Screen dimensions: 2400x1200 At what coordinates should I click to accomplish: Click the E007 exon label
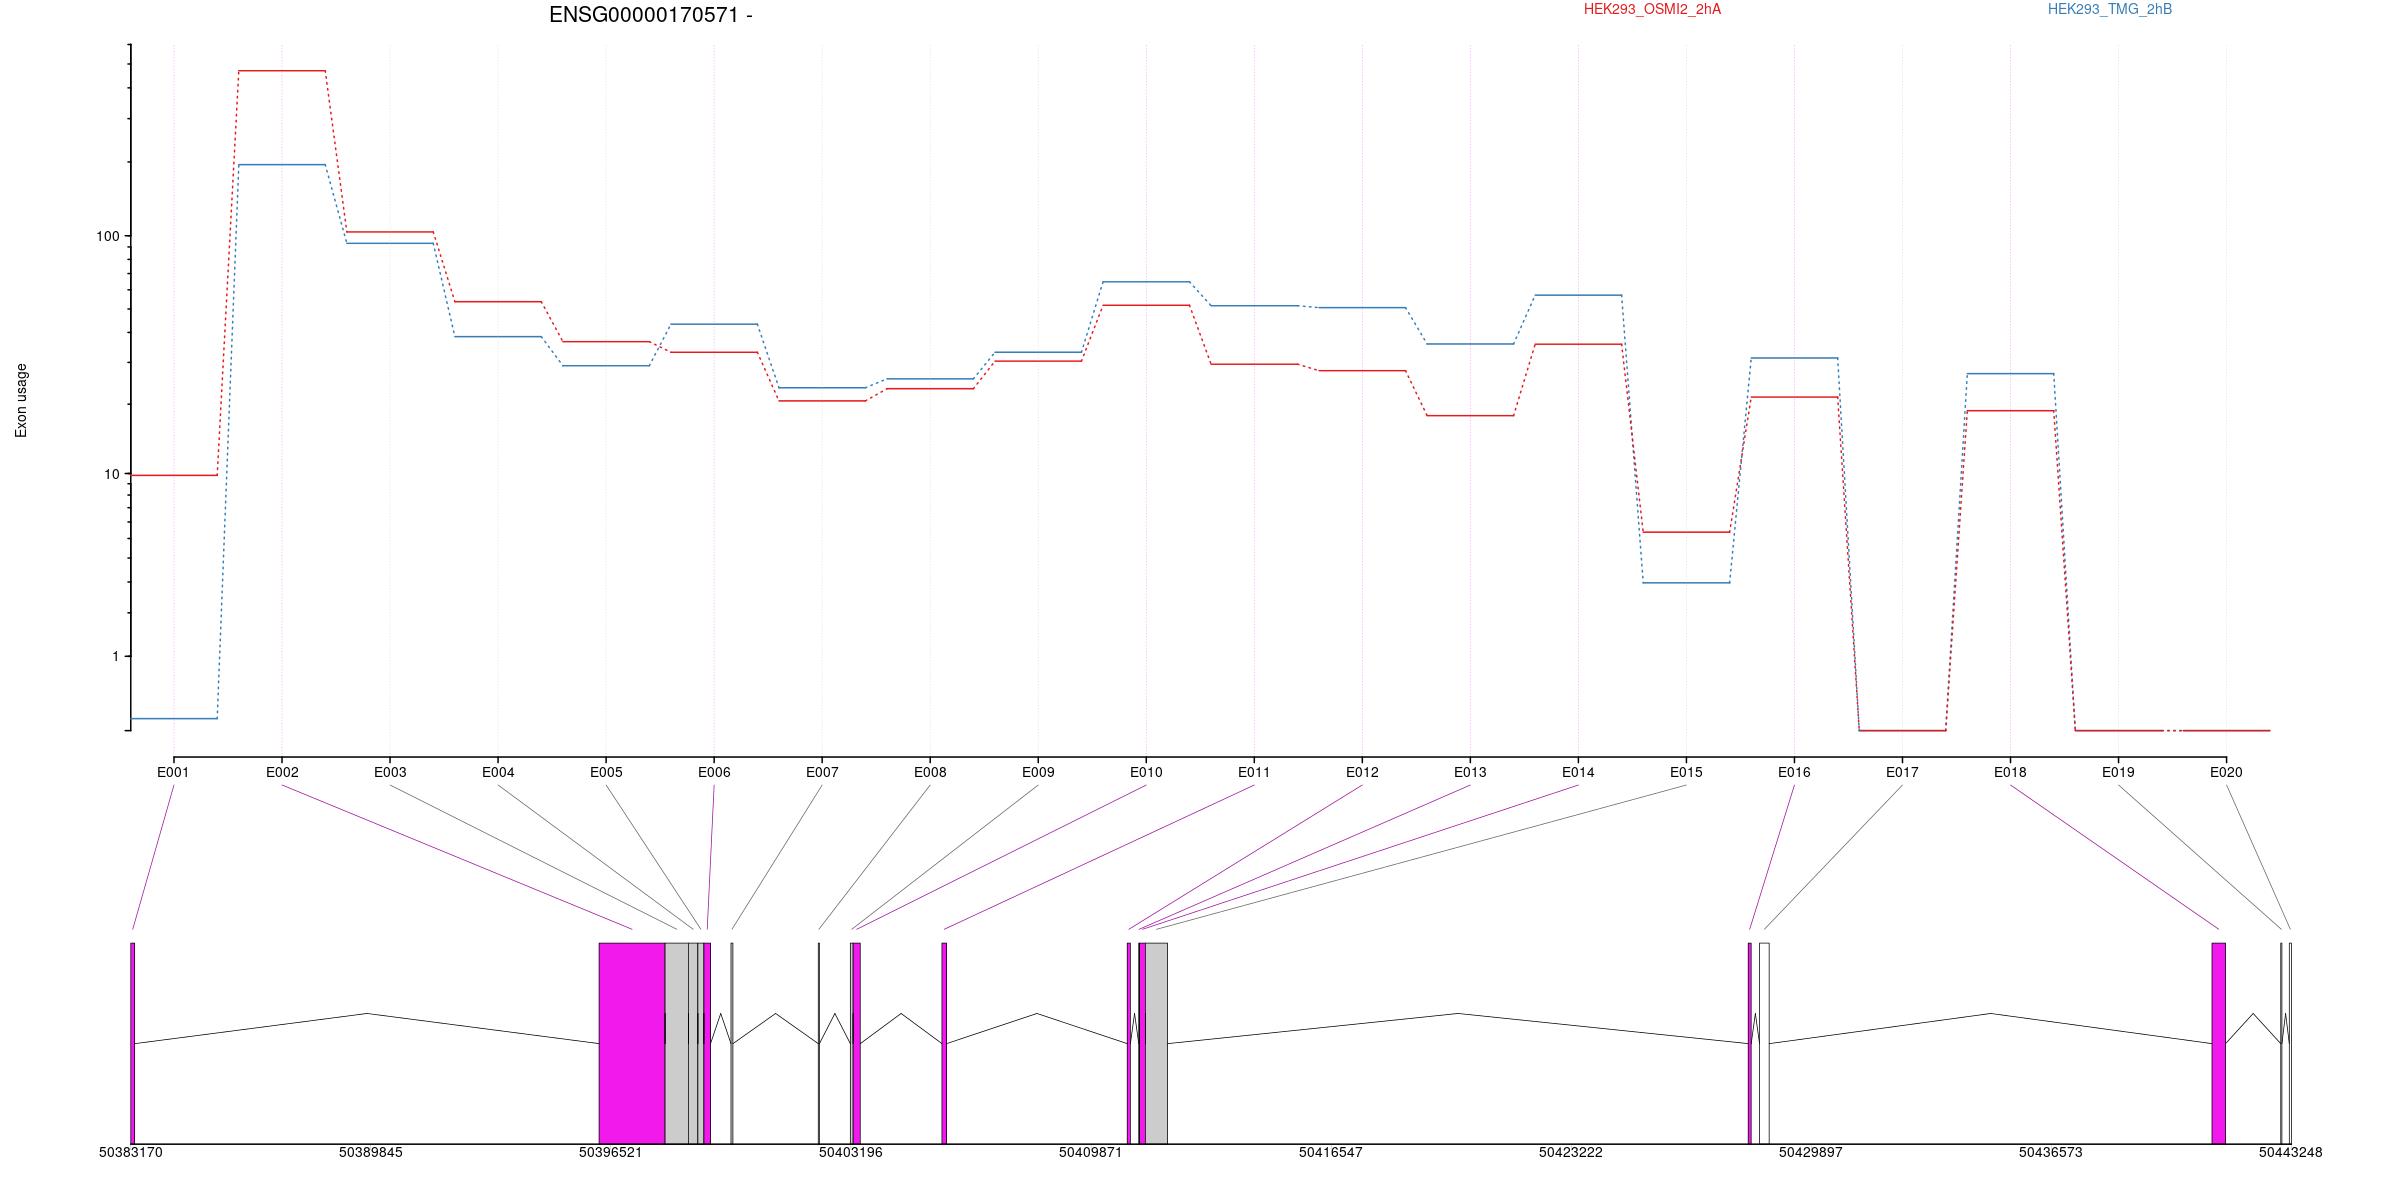[822, 772]
